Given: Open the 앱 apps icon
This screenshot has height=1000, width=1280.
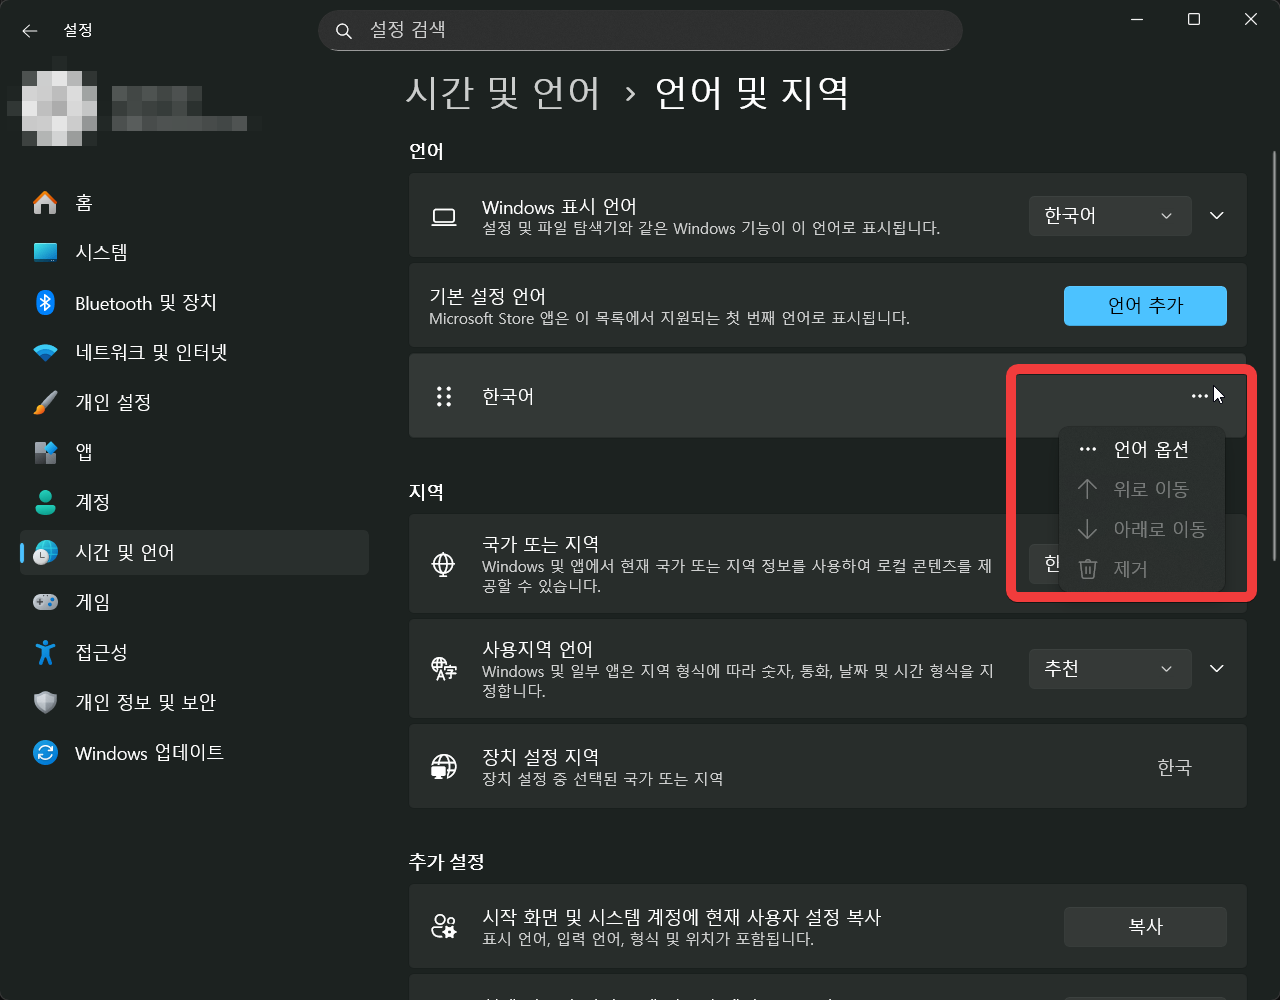Looking at the screenshot, I should click(45, 452).
